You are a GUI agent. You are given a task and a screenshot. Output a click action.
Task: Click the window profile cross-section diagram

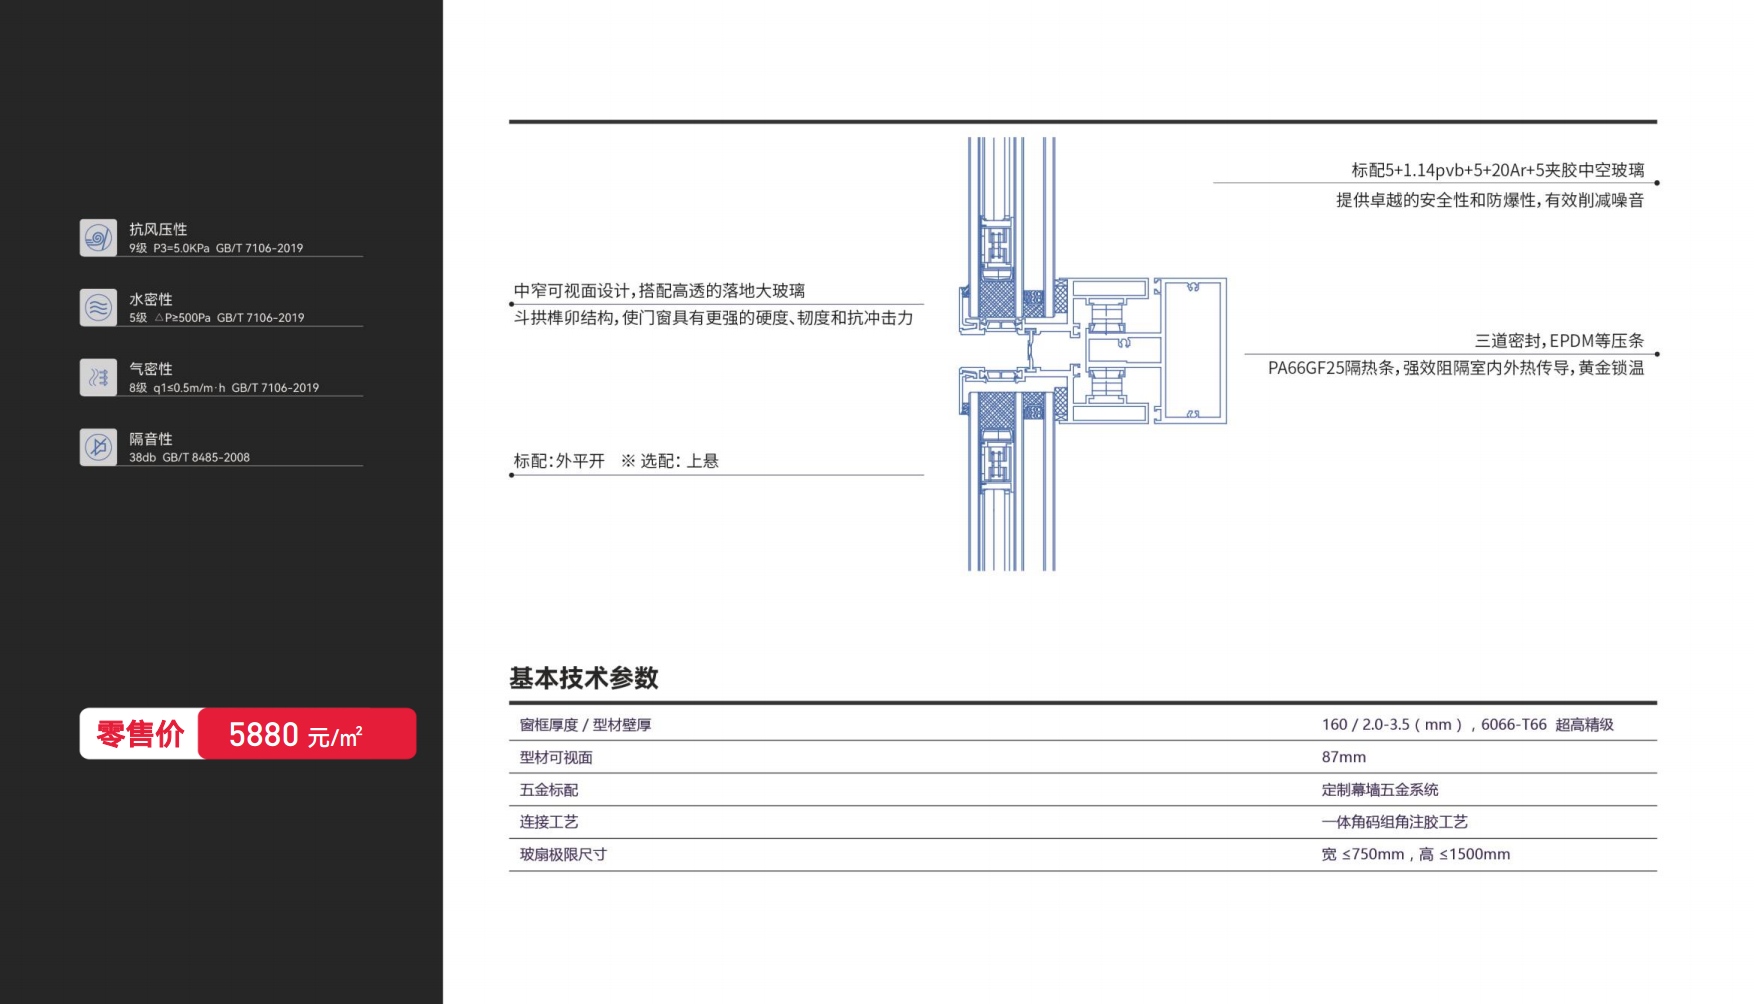tap(1090, 353)
